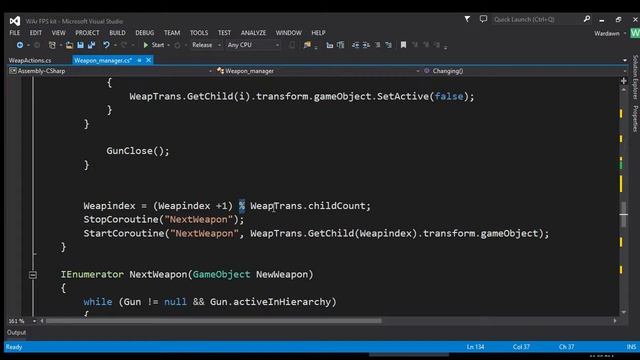Click the scroll right arrow under editor
This screenshot has height=360, width=640.
pos(615,321)
